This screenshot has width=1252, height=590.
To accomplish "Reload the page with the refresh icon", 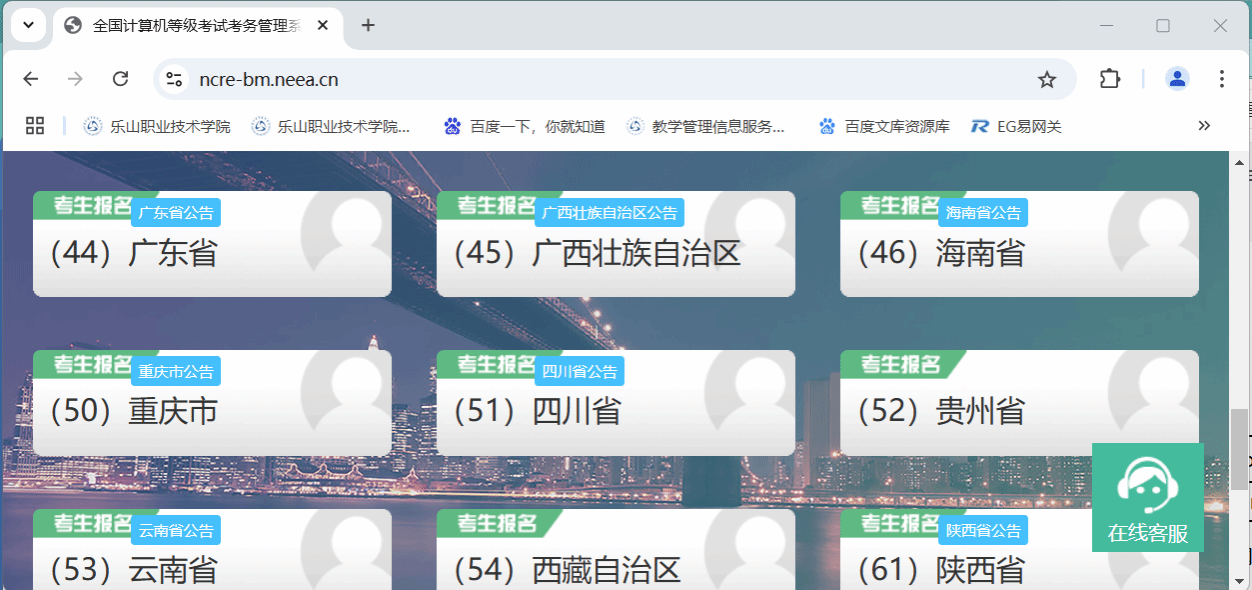I will (x=120, y=79).
